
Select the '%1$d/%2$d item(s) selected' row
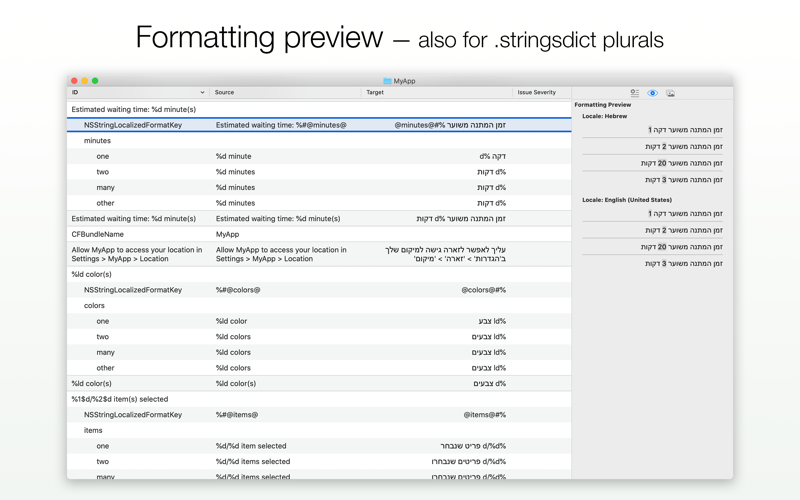(119, 399)
